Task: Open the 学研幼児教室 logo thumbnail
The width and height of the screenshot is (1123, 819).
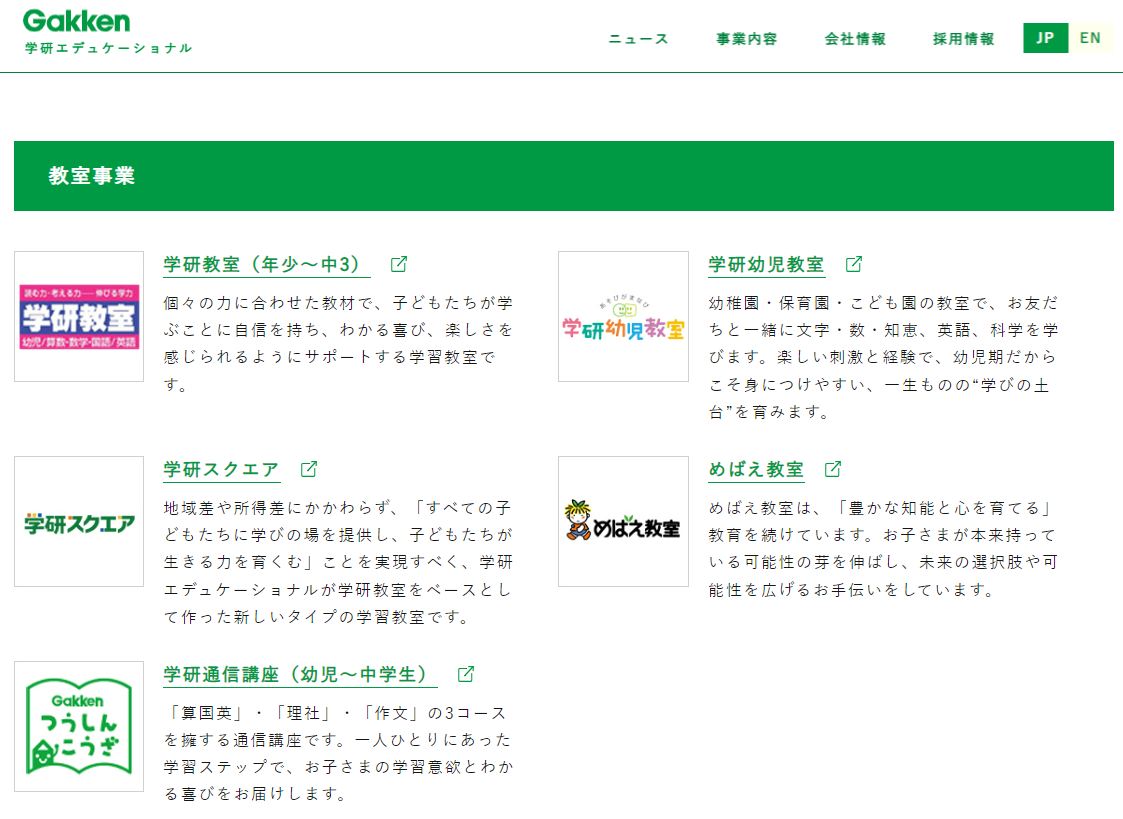Action: 623,316
